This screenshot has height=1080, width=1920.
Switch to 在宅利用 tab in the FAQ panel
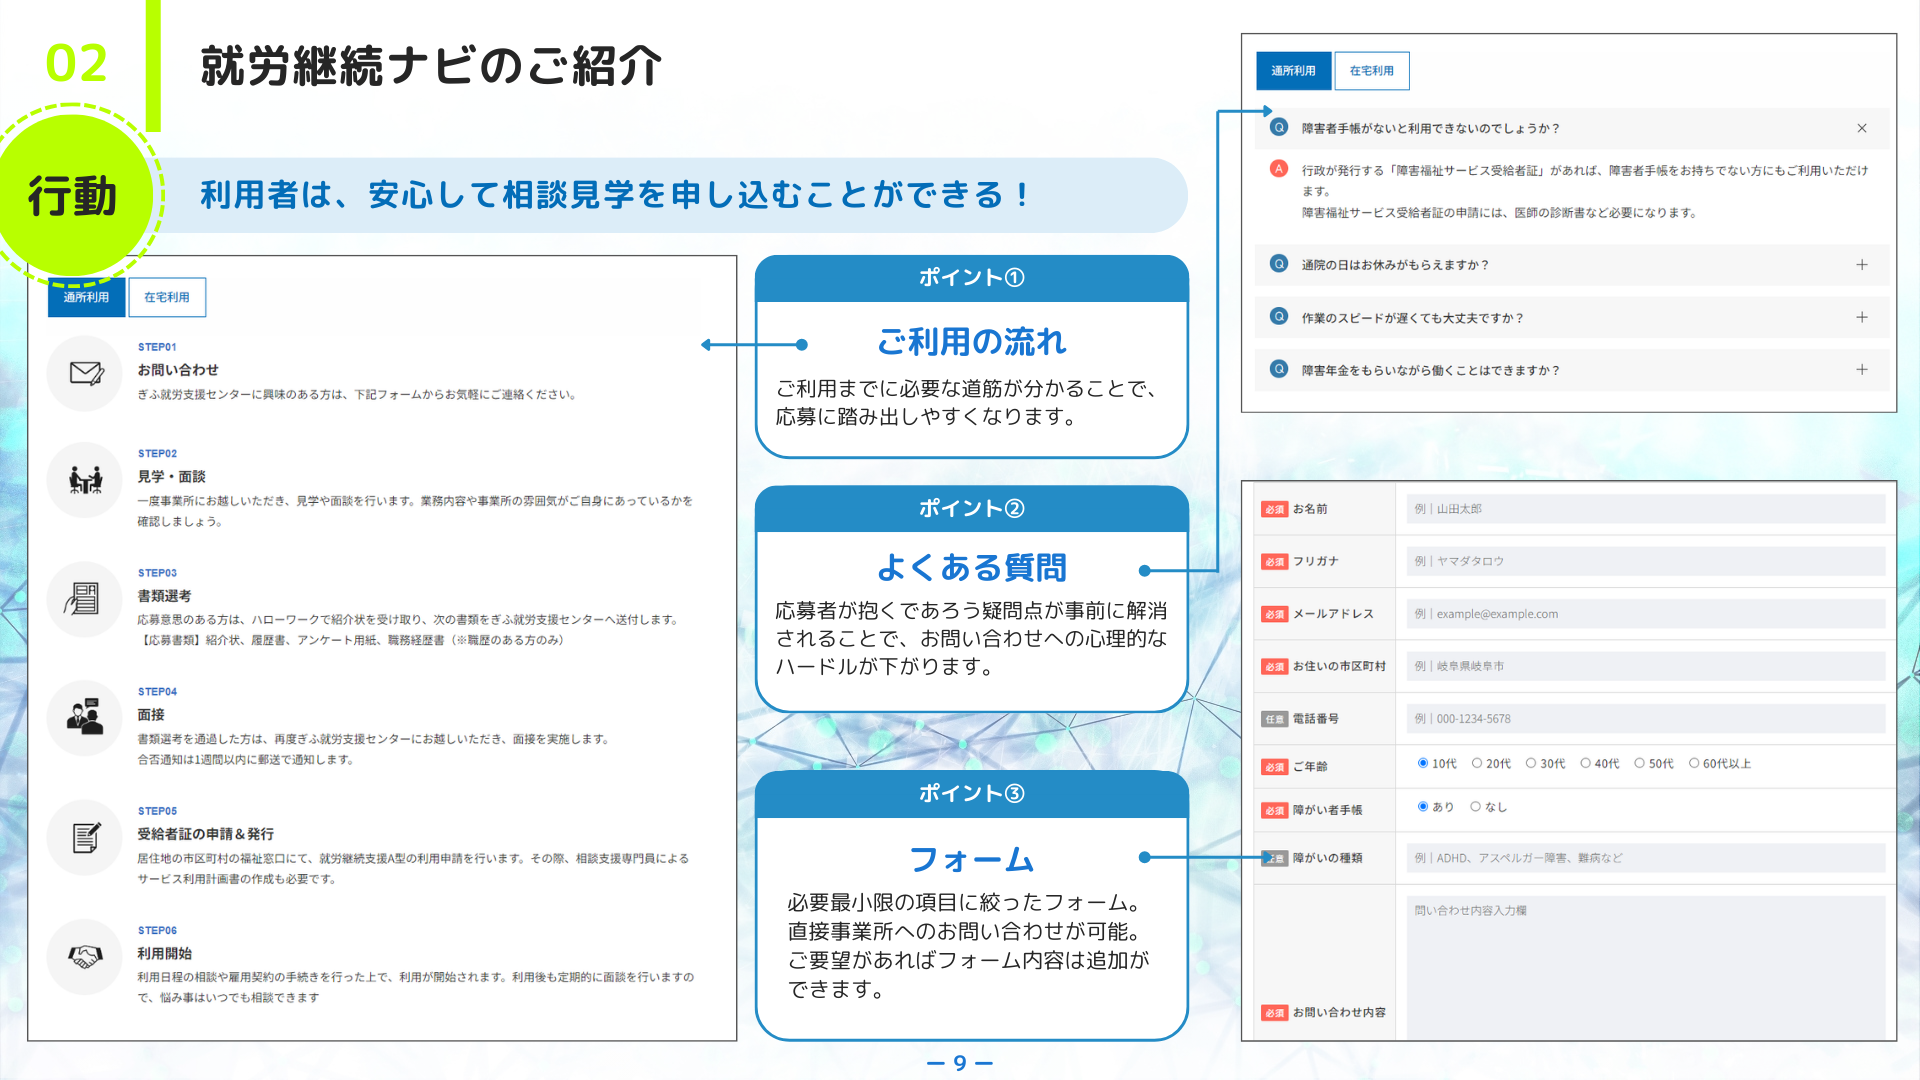1371,71
